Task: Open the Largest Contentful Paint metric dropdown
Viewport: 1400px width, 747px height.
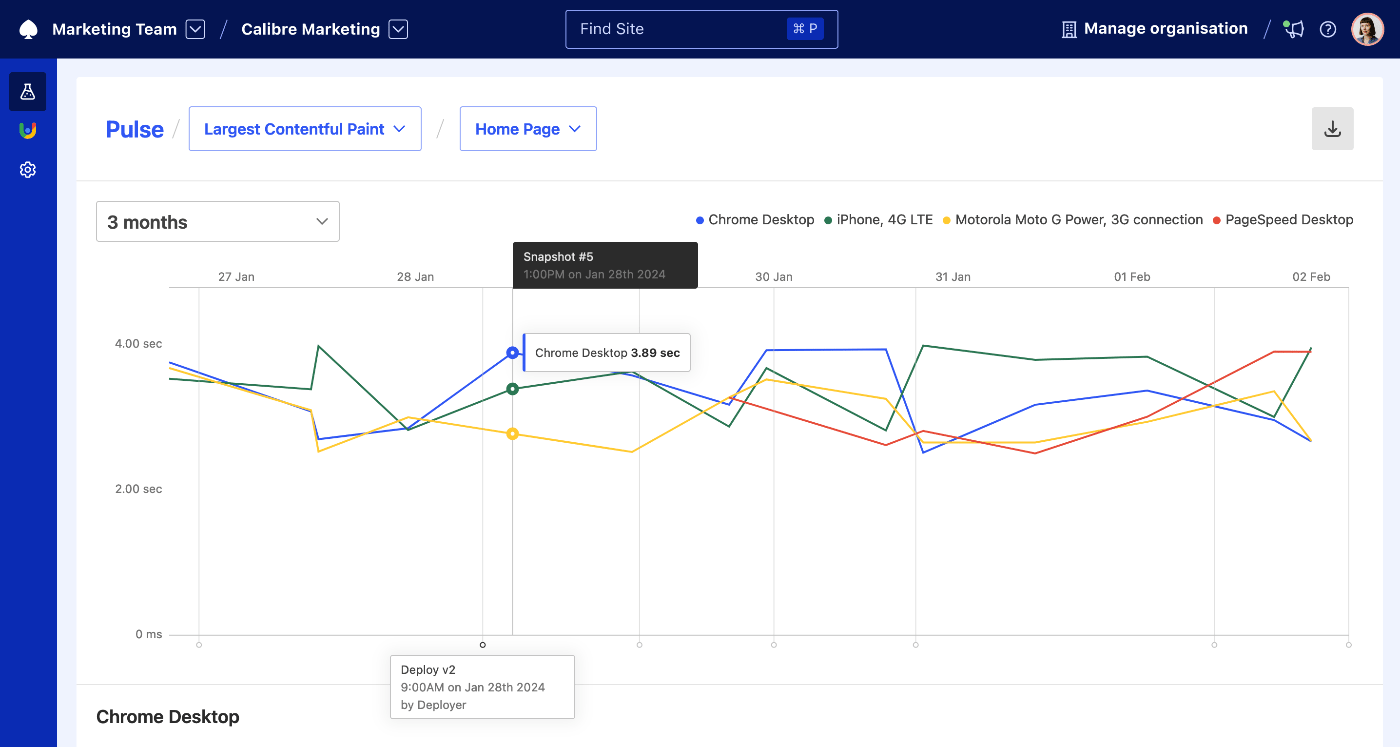Action: coord(305,128)
